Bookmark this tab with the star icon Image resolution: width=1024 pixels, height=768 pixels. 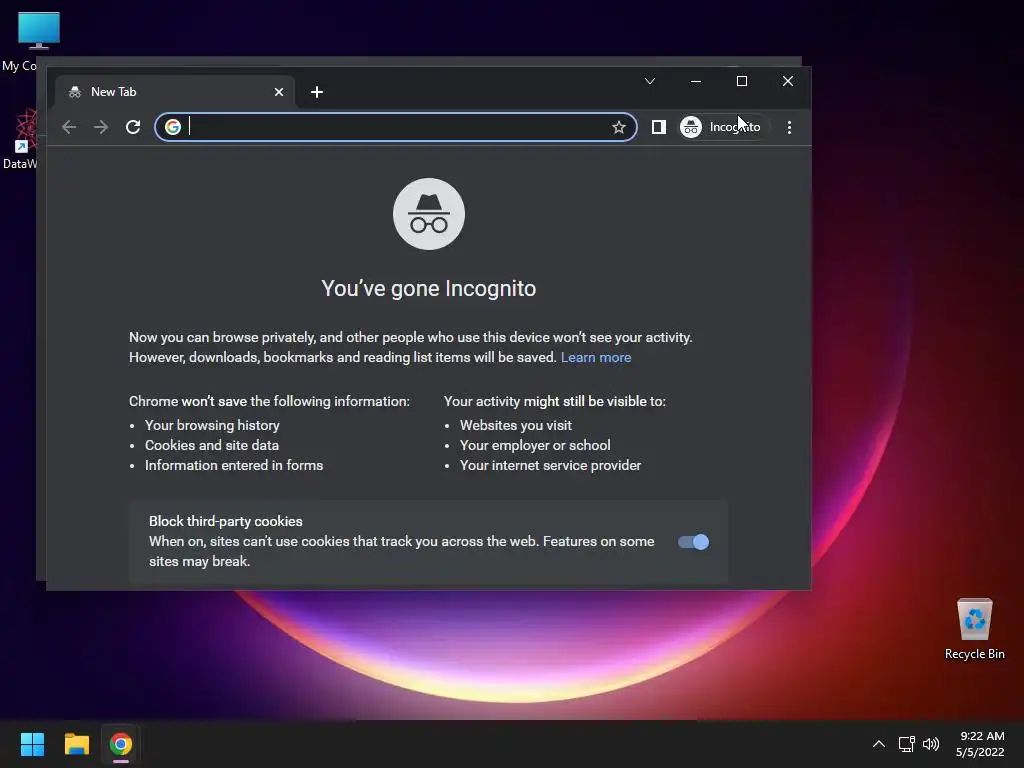[618, 127]
